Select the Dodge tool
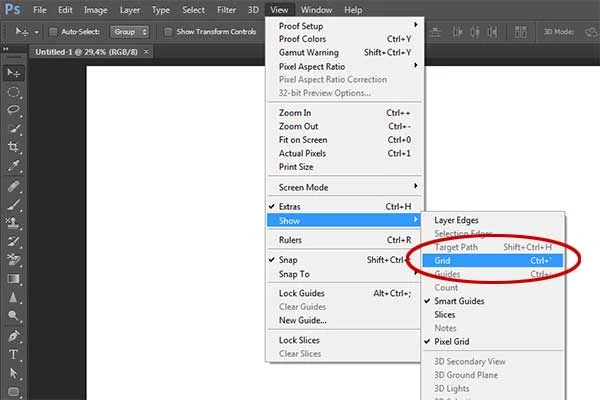This screenshot has height=400, width=600. pos(14,316)
